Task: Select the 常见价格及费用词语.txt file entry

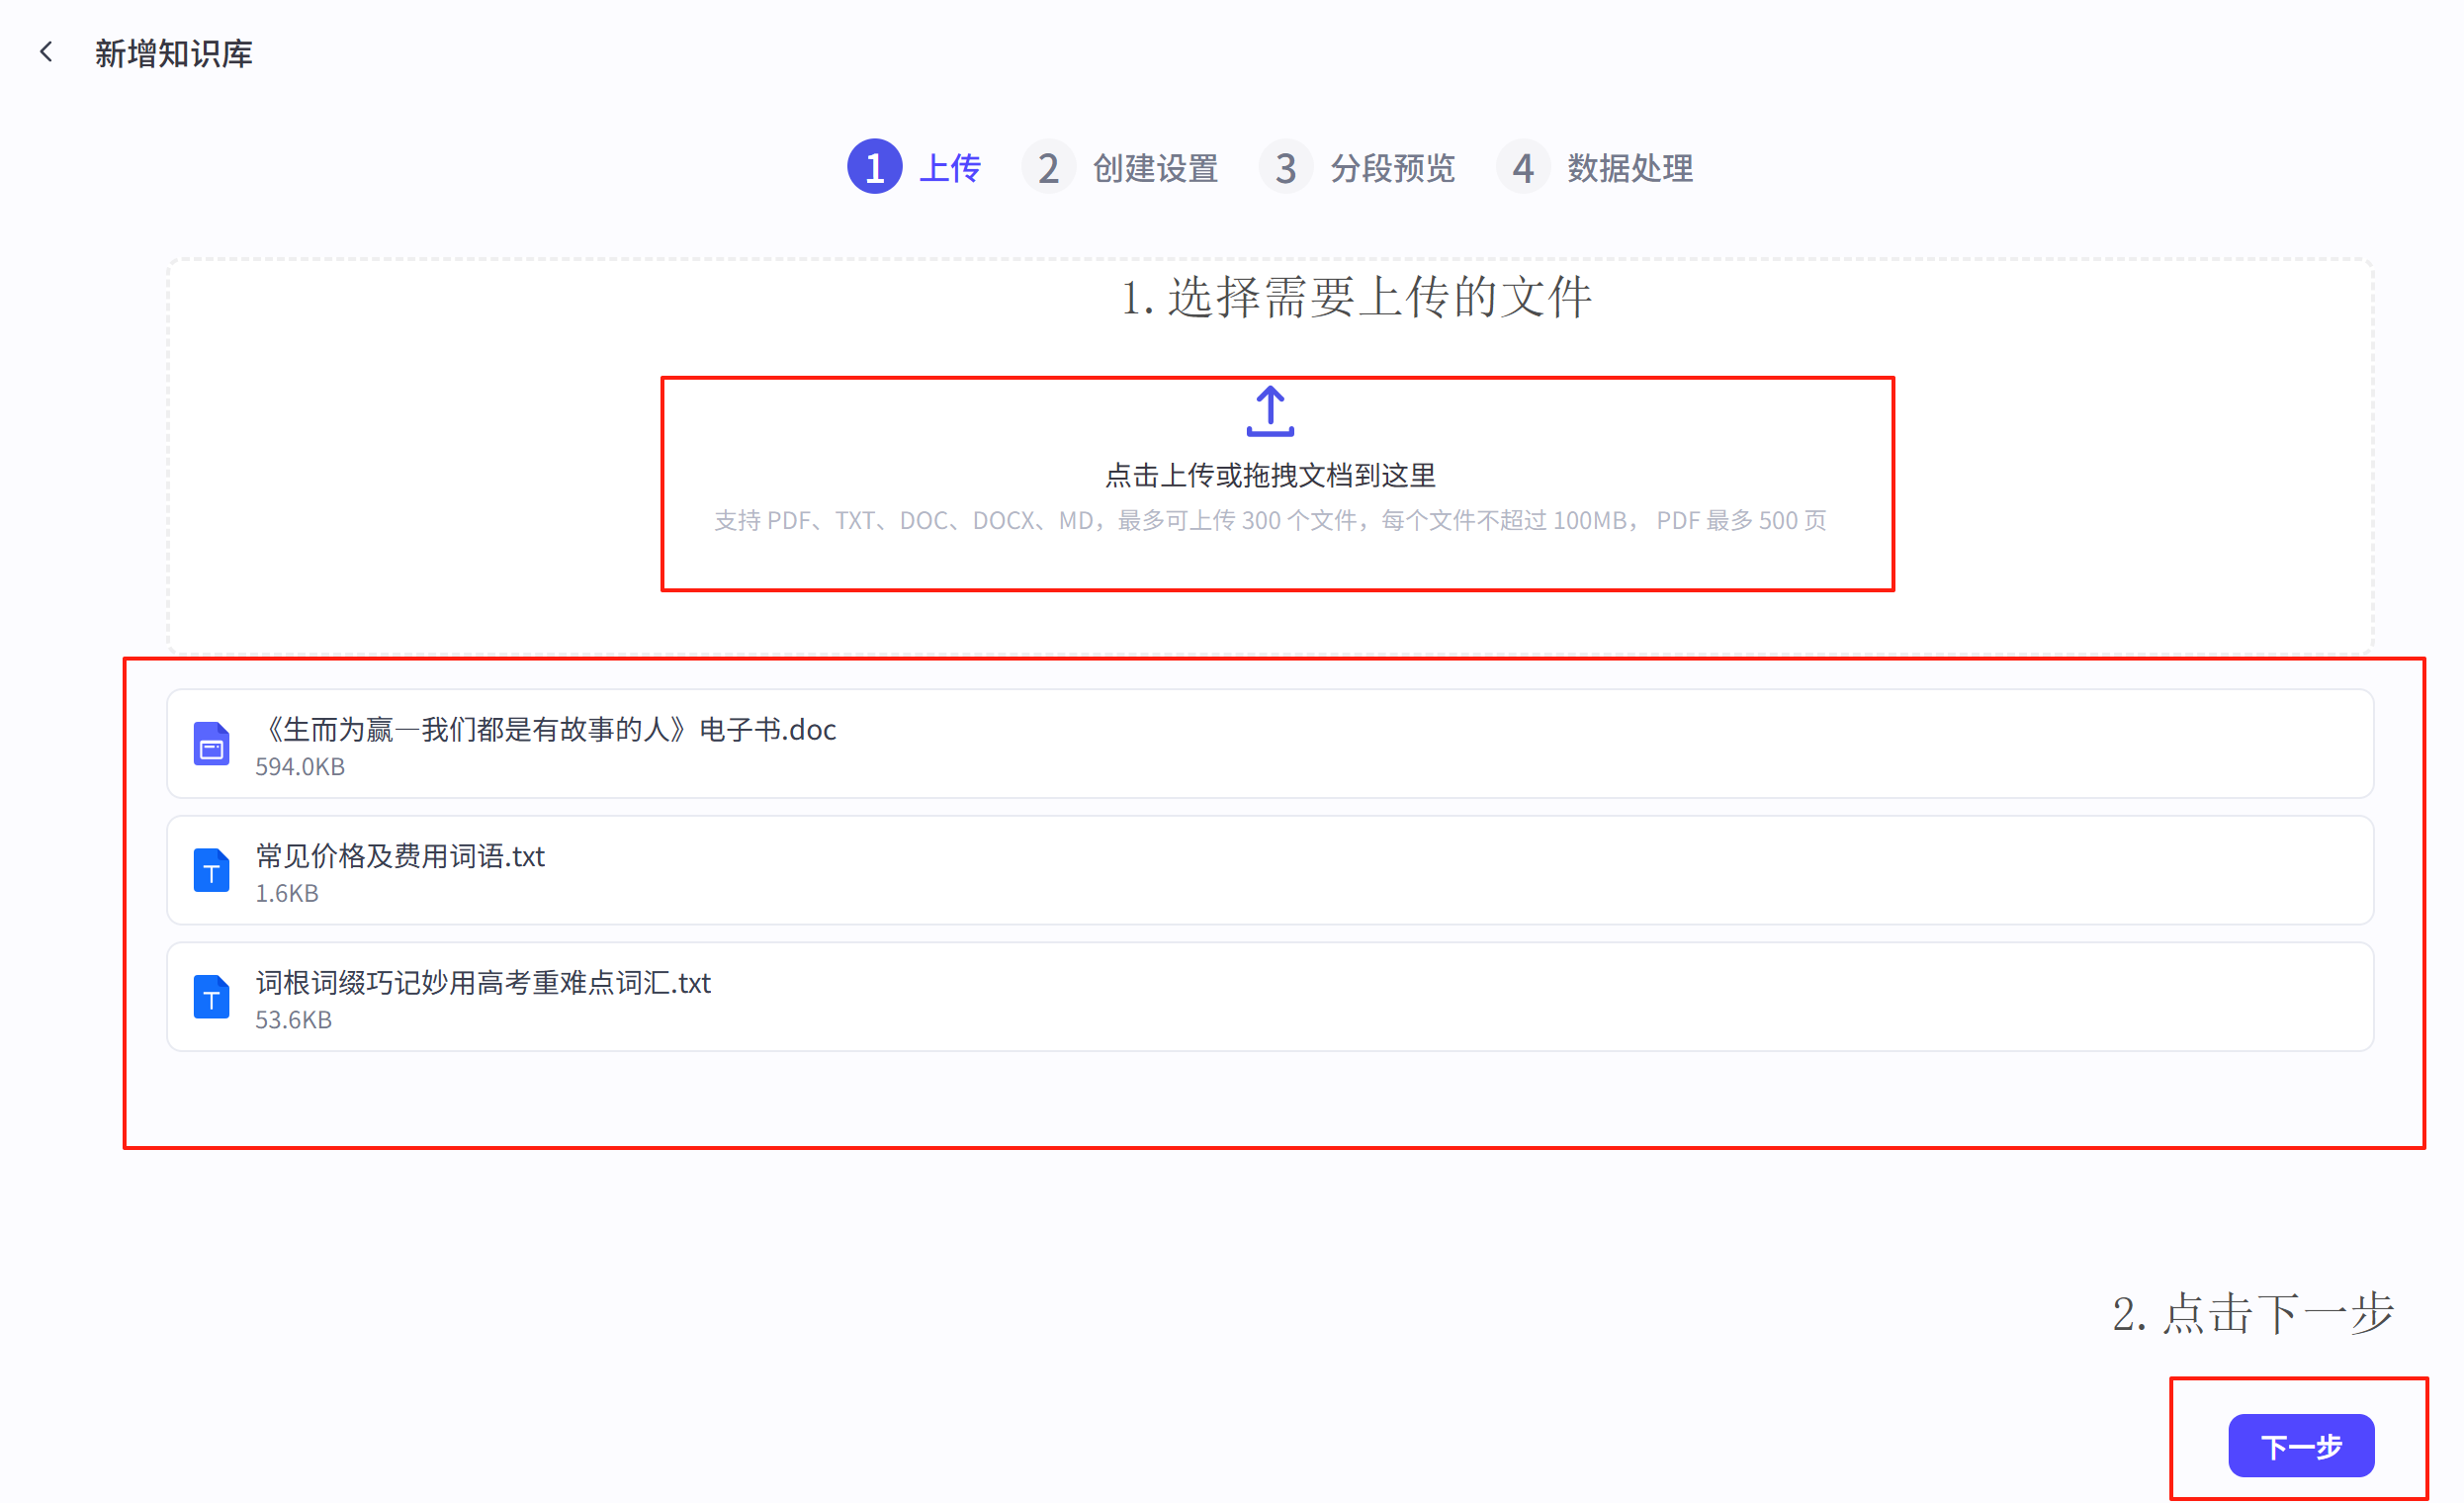Action: [400, 856]
